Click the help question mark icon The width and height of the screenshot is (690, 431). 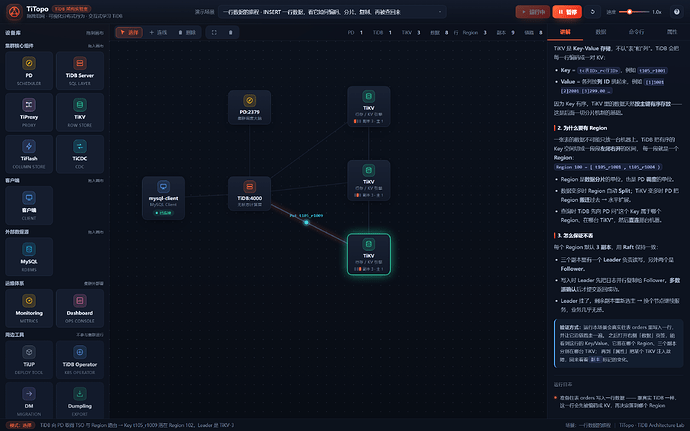click(x=676, y=12)
